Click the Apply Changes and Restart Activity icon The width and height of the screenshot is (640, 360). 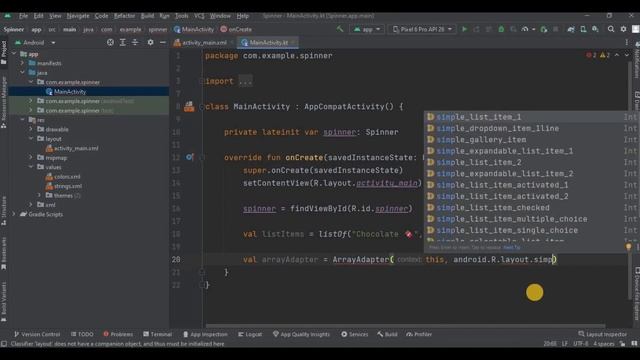[476, 29]
